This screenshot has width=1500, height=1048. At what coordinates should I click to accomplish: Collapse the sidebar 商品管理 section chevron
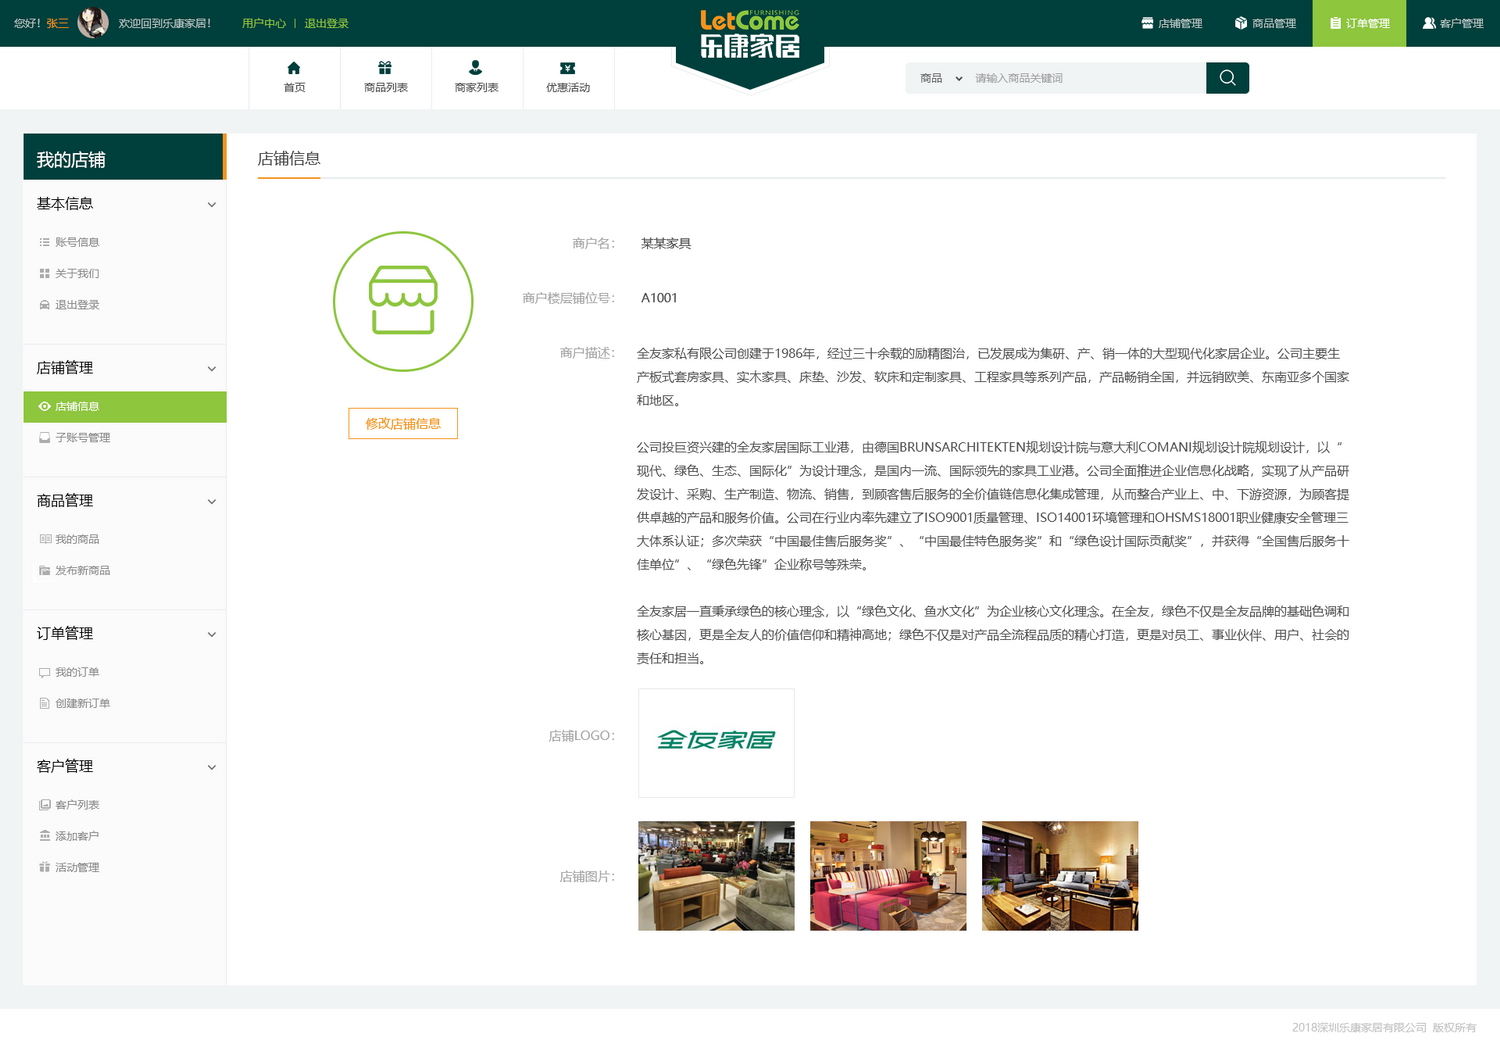click(211, 502)
